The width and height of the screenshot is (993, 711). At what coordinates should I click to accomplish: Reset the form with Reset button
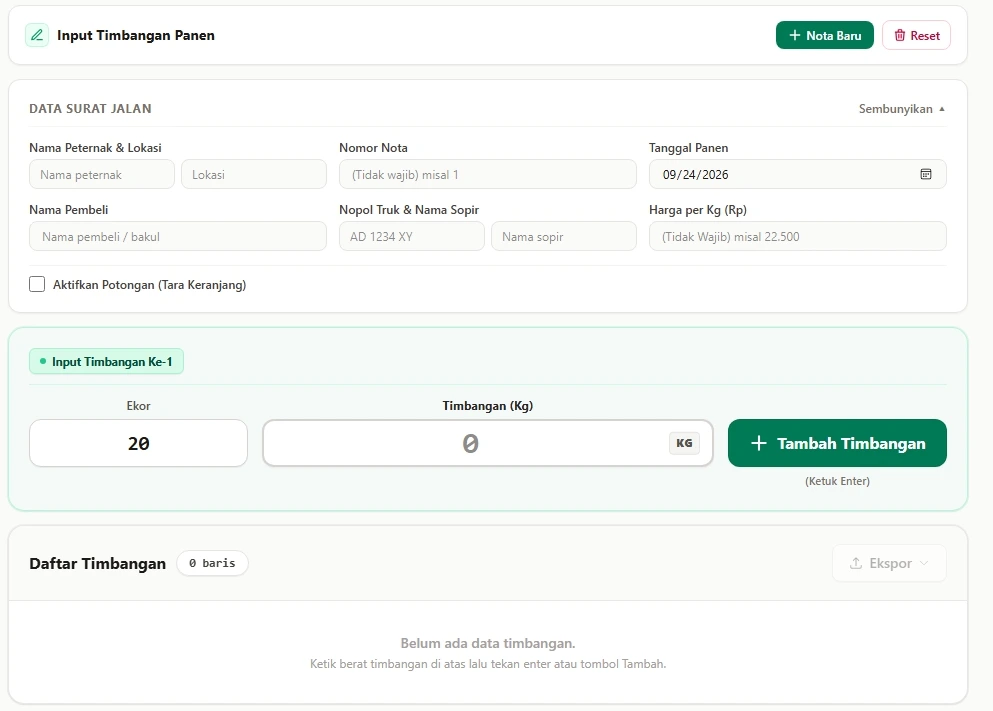916,35
